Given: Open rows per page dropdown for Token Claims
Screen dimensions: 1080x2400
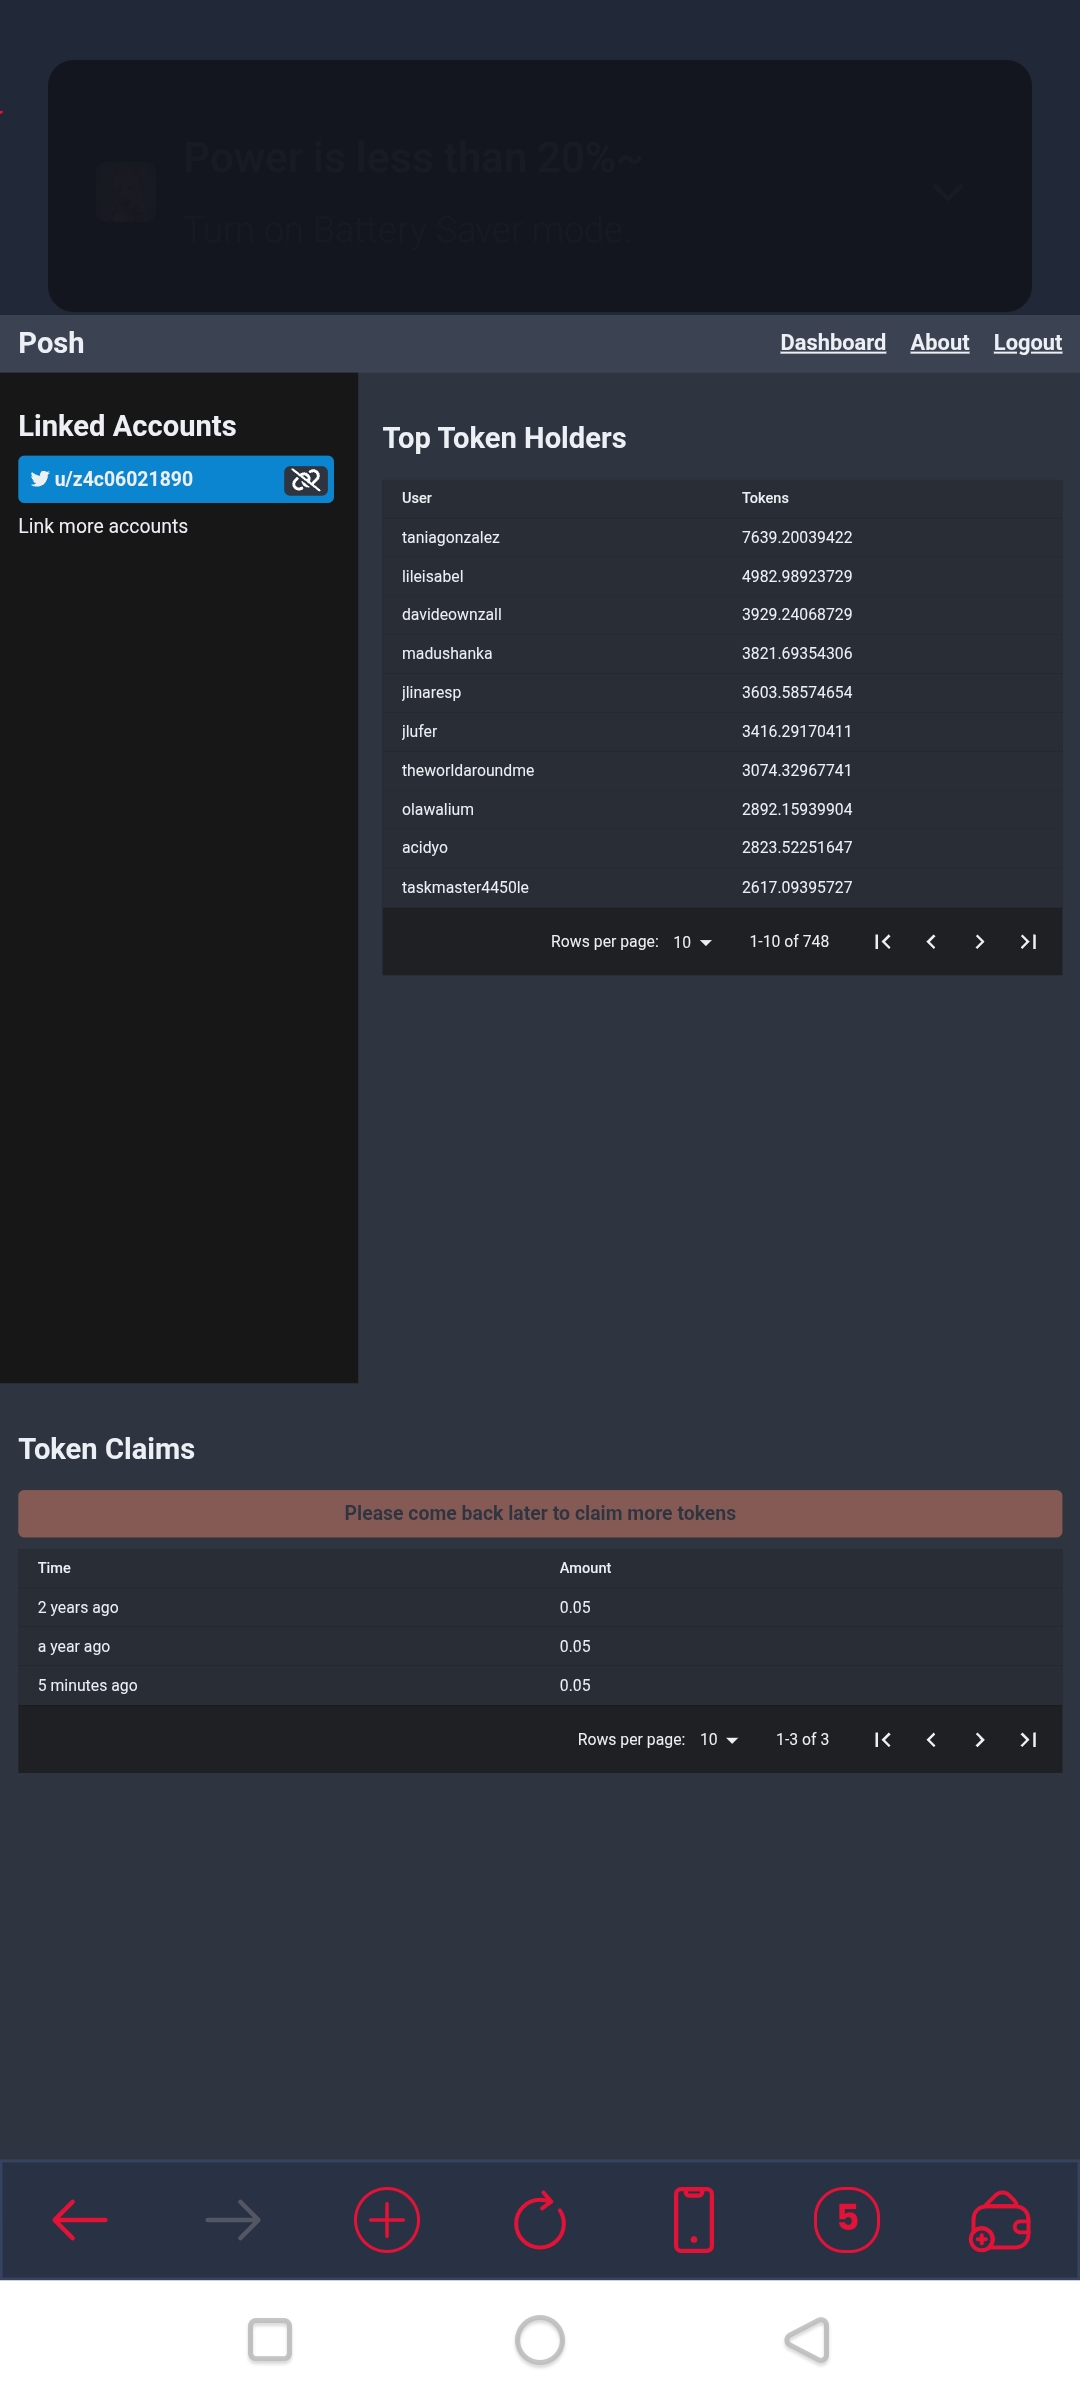Looking at the screenshot, I should point(719,1740).
